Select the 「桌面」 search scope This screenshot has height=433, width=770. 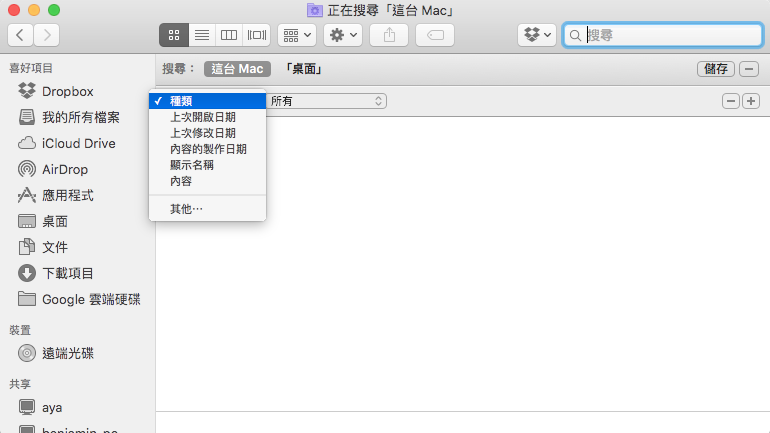303,69
